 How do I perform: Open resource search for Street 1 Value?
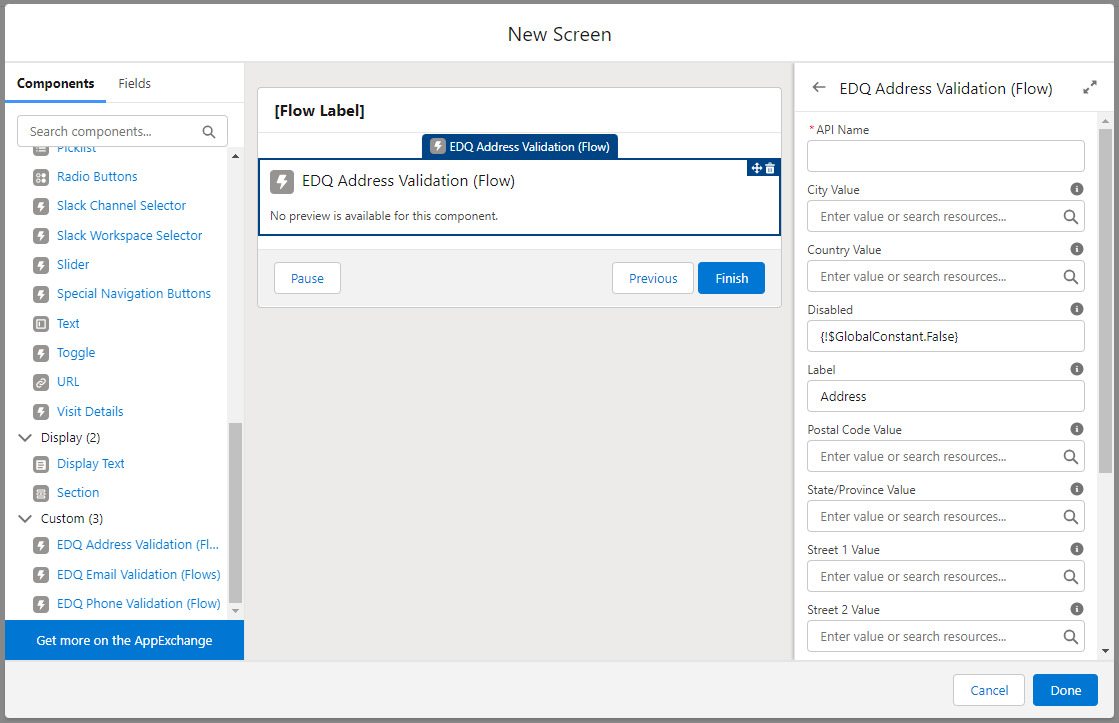pyautogui.click(x=1071, y=576)
